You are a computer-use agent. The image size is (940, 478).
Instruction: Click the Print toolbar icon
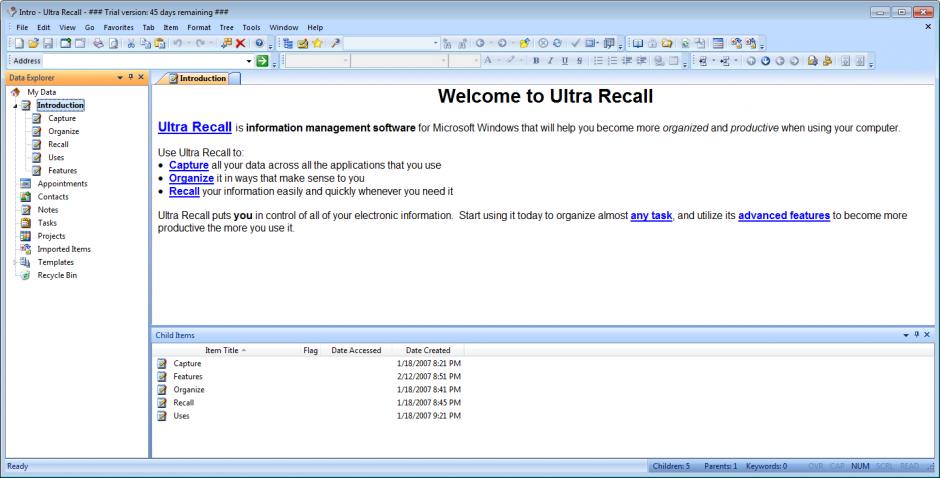[98, 43]
